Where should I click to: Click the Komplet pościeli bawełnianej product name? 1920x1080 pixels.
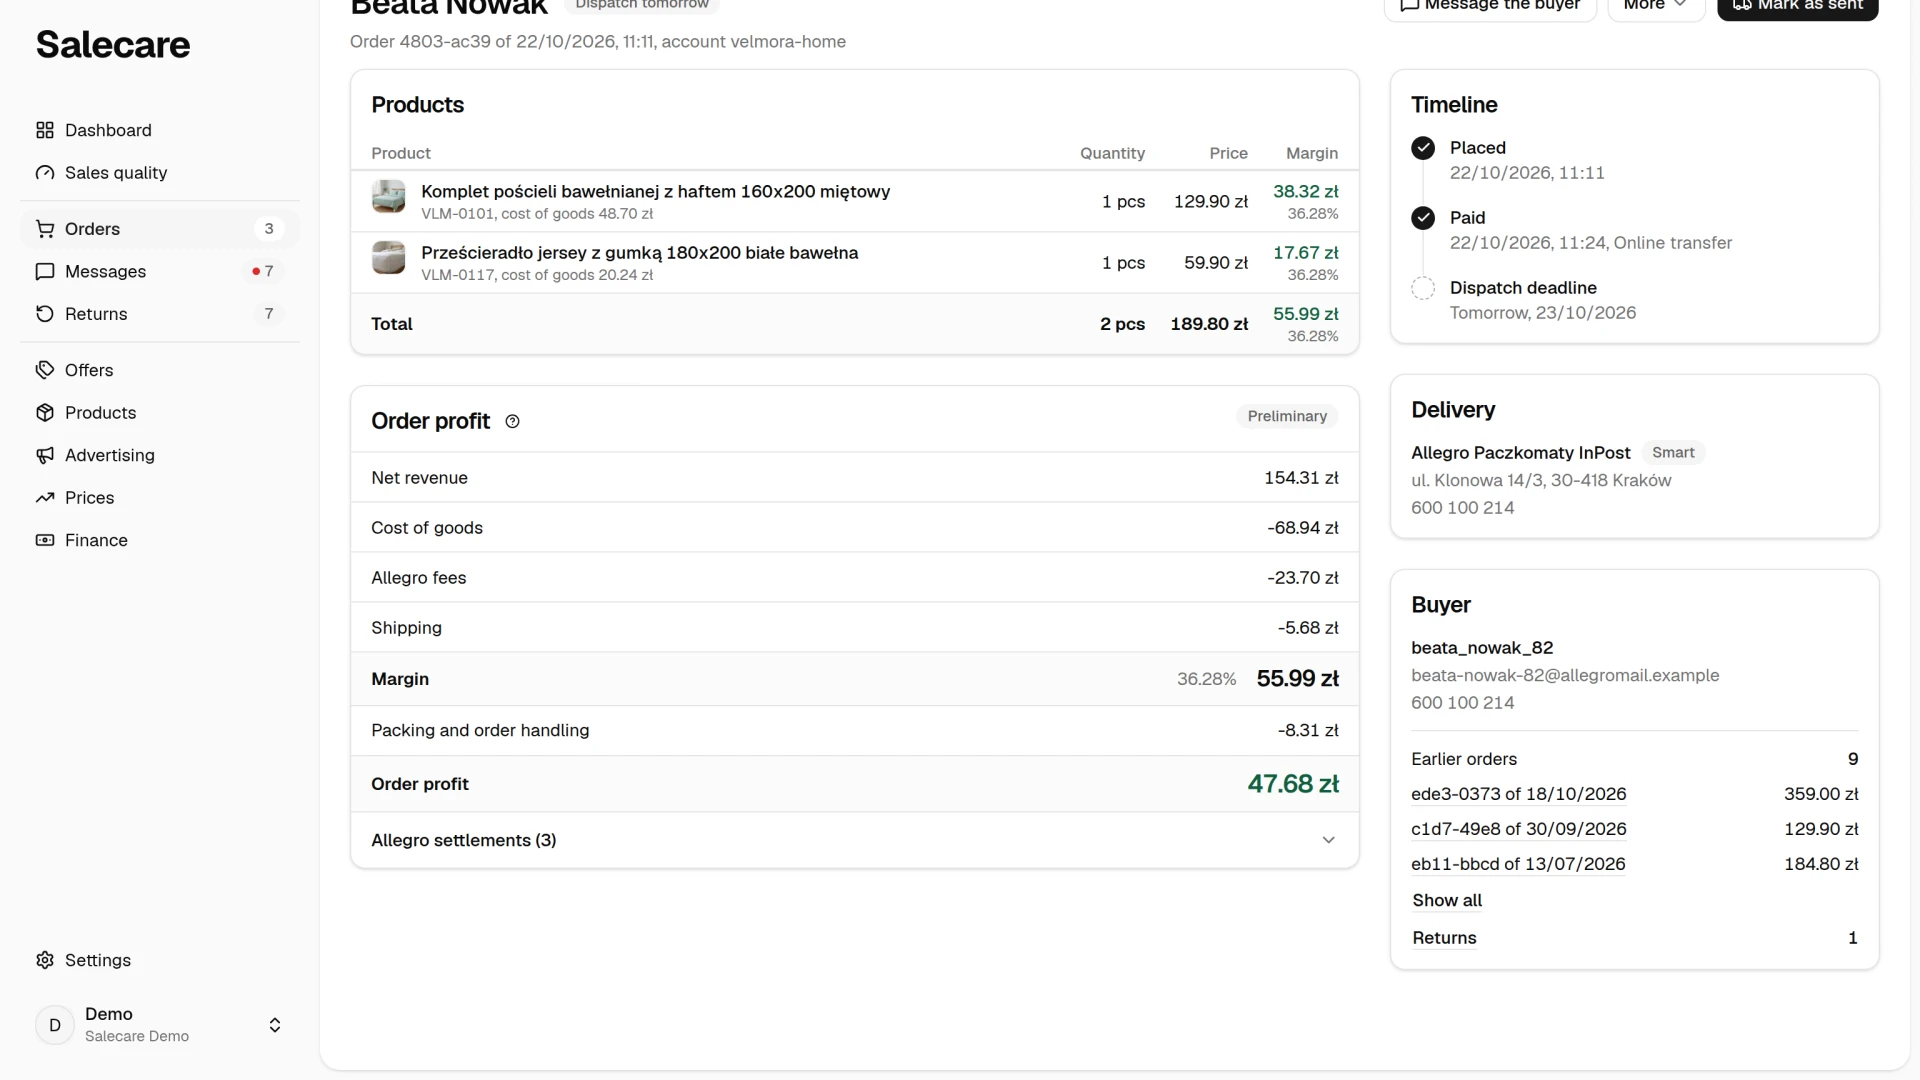coord(655,191)
